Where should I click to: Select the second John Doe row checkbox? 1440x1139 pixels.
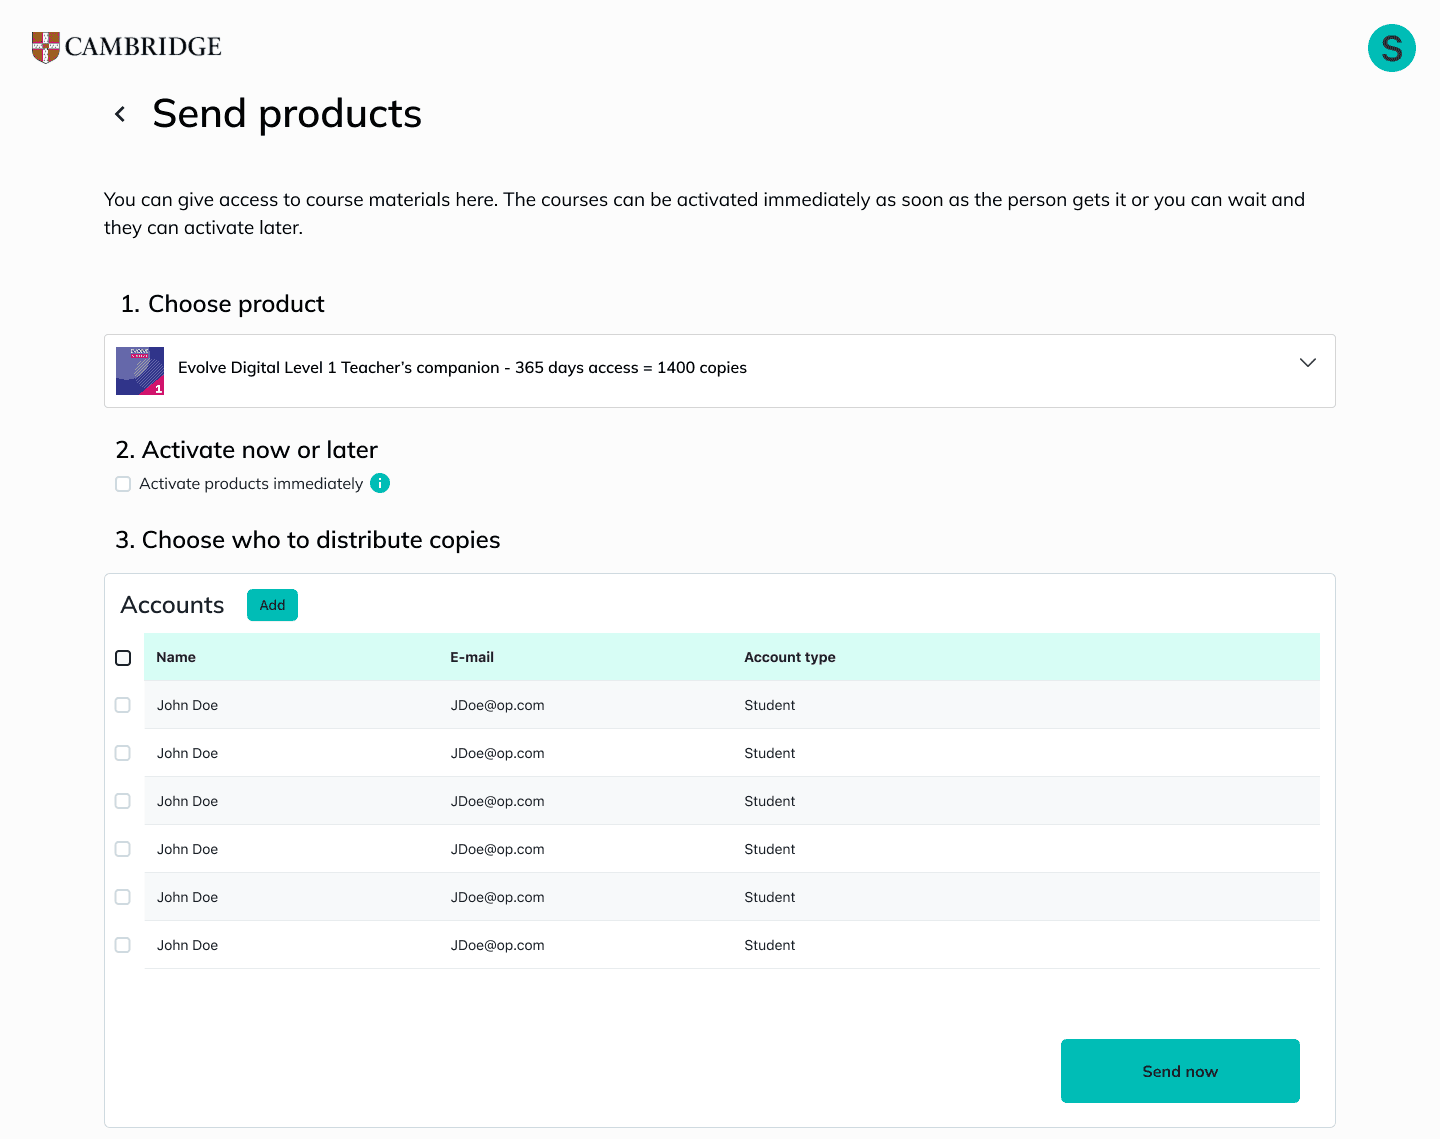(x=123, y=753)
